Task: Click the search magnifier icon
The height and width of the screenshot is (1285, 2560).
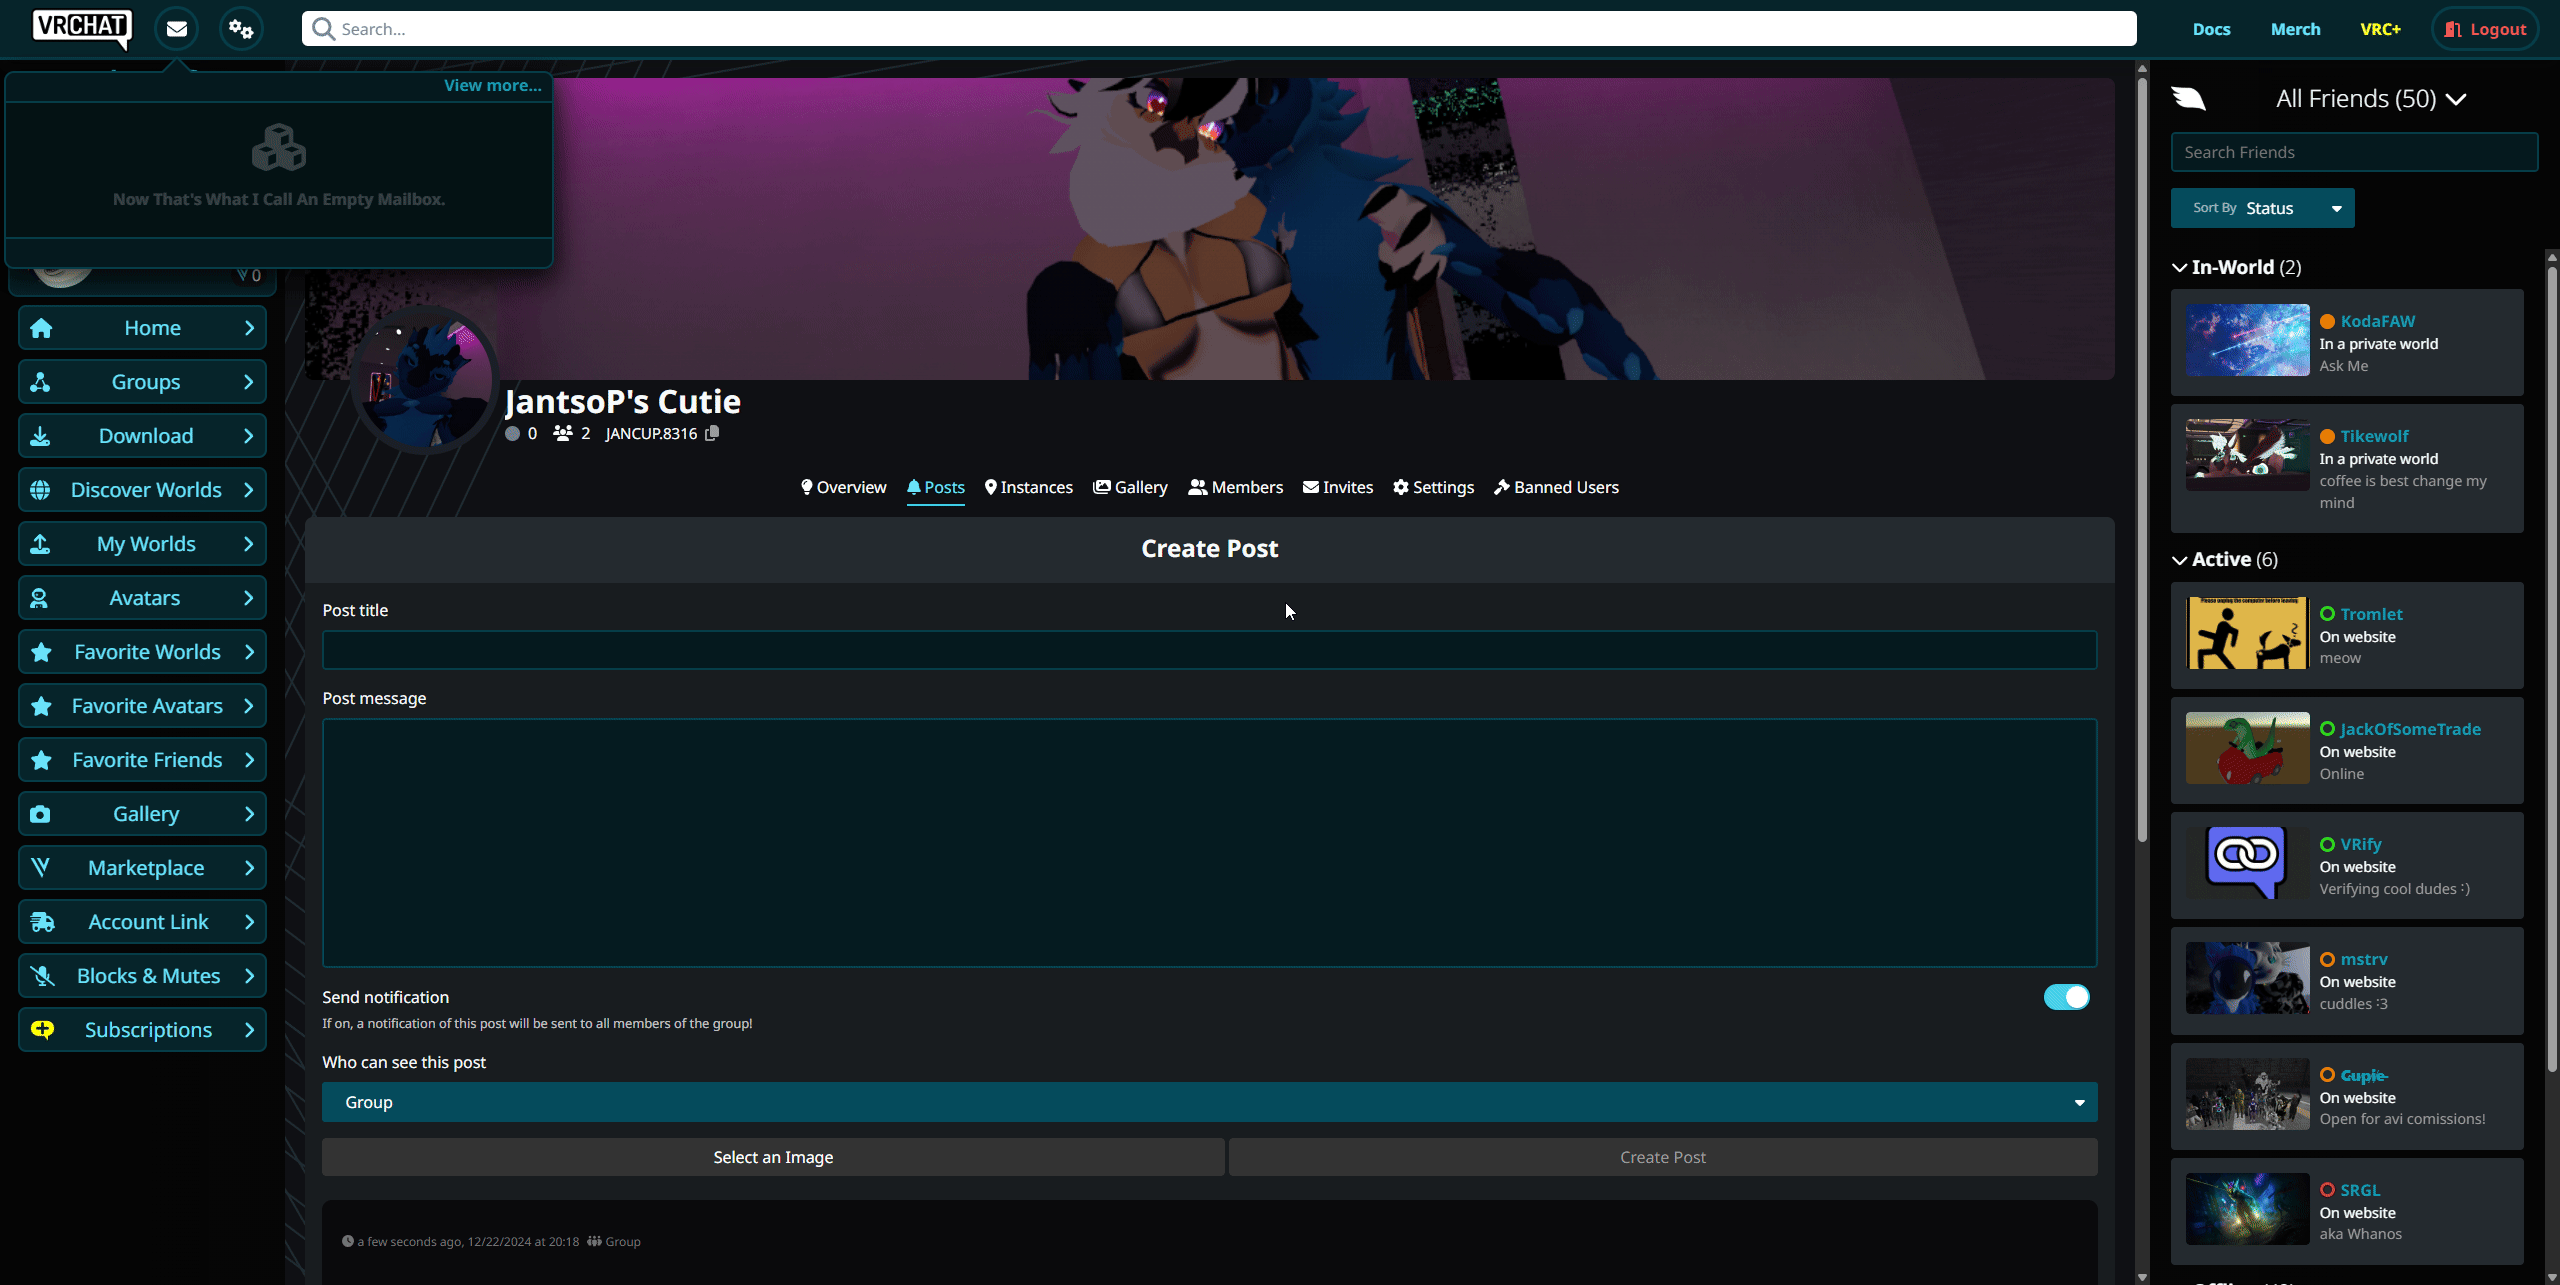Action: pos(323,29)
